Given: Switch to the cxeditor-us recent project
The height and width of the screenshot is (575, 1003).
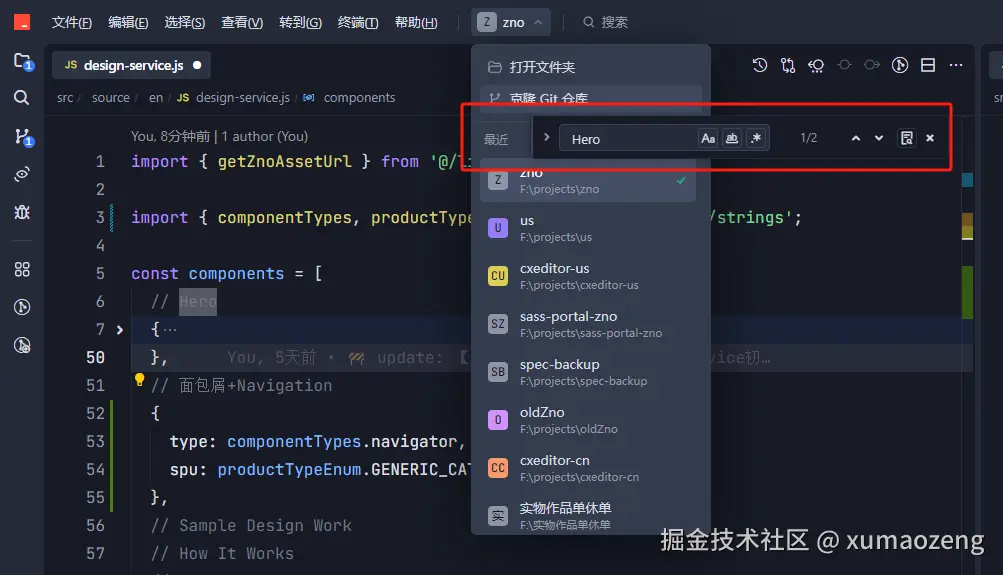Looking at the screenshot, I should (x=588, y=276).
